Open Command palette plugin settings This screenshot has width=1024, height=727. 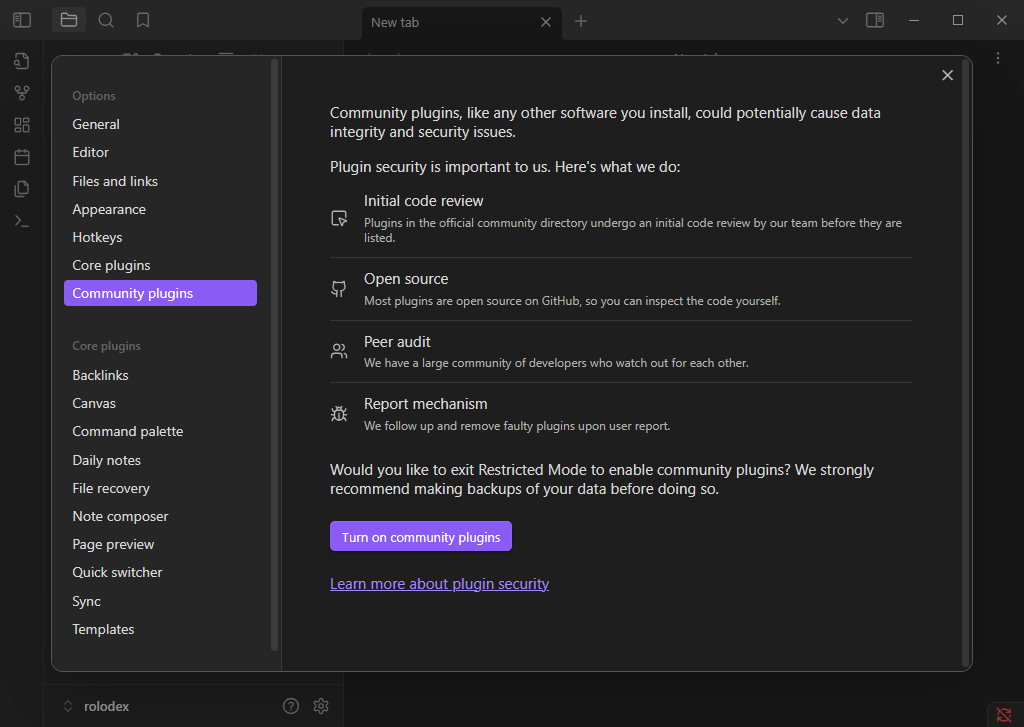[161, 431]
